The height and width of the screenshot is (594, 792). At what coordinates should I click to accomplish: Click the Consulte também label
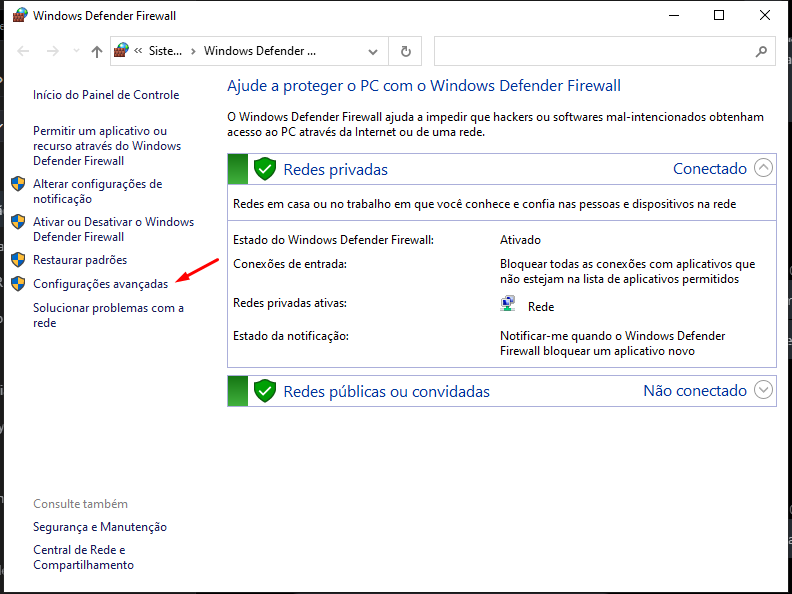click(80, 504)
